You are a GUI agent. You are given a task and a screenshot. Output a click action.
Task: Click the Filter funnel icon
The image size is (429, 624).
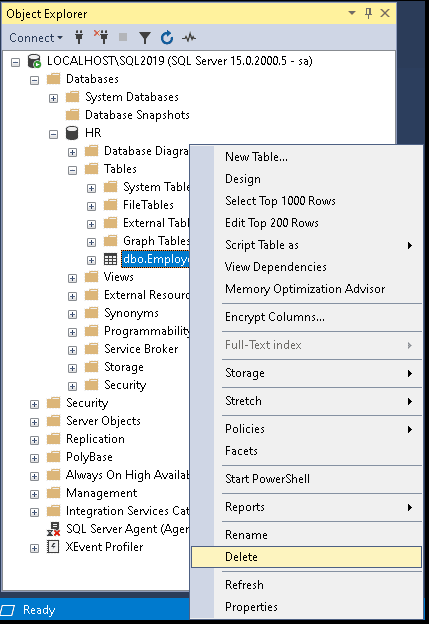click(145, 38)
